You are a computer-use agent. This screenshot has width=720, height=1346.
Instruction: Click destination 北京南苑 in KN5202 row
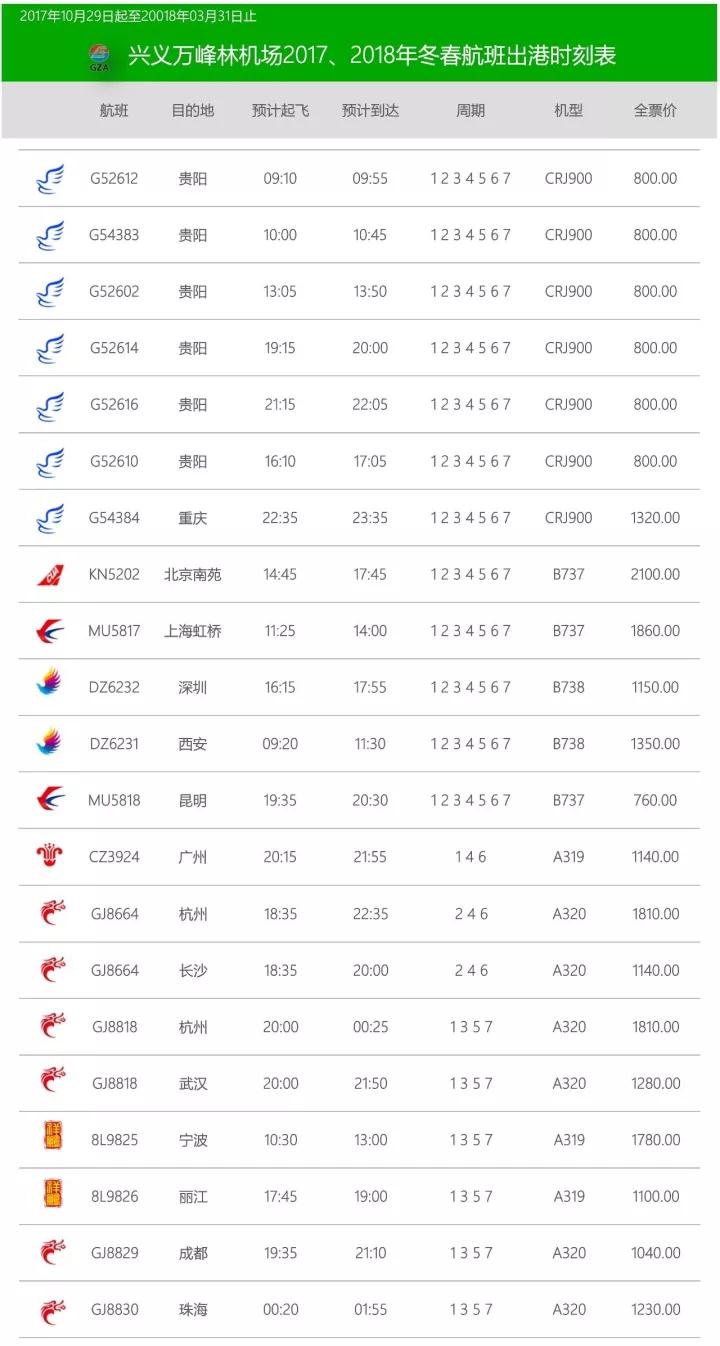[x=193, y=575]
